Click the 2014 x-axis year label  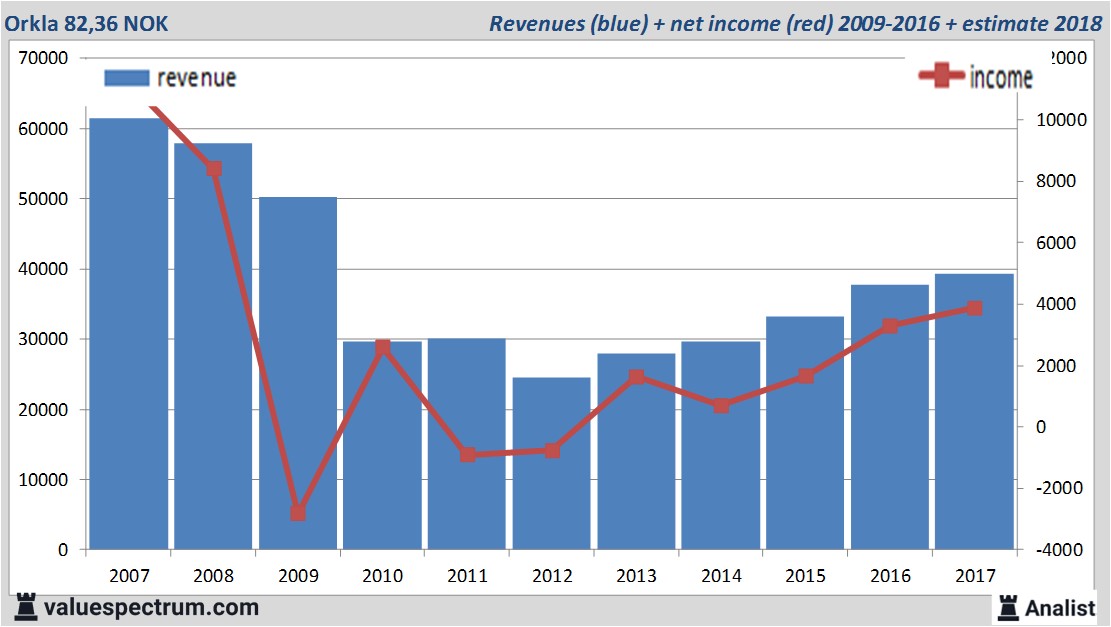[721, 575]
